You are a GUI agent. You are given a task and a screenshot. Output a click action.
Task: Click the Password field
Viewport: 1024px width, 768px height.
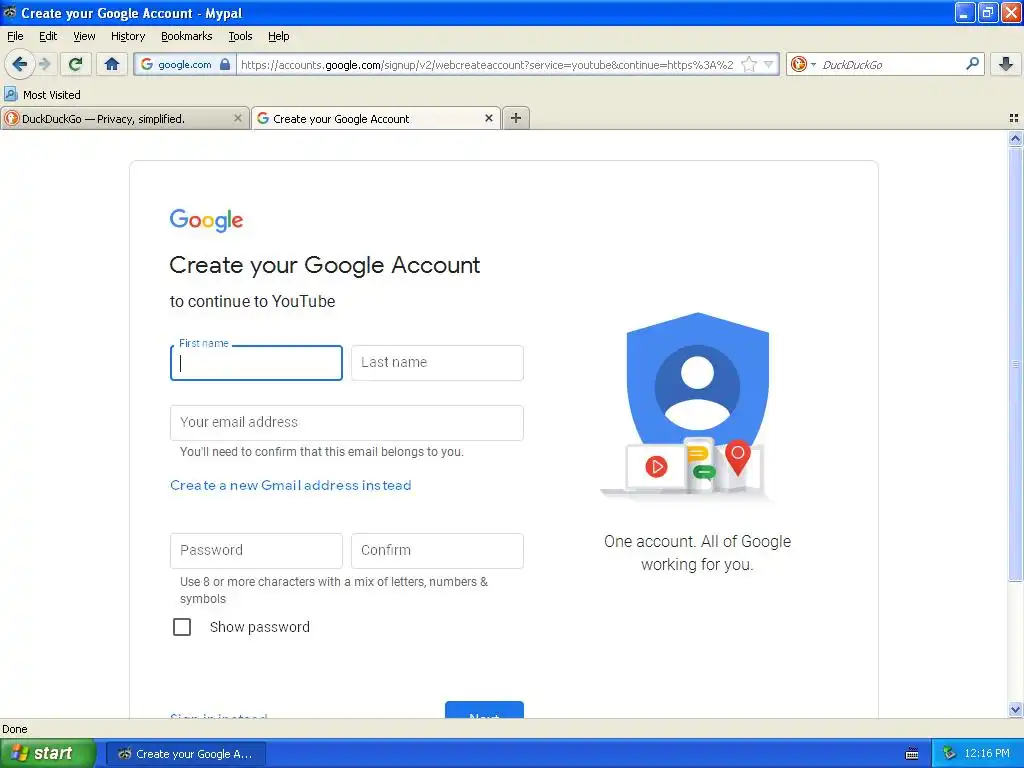[256, 551]
